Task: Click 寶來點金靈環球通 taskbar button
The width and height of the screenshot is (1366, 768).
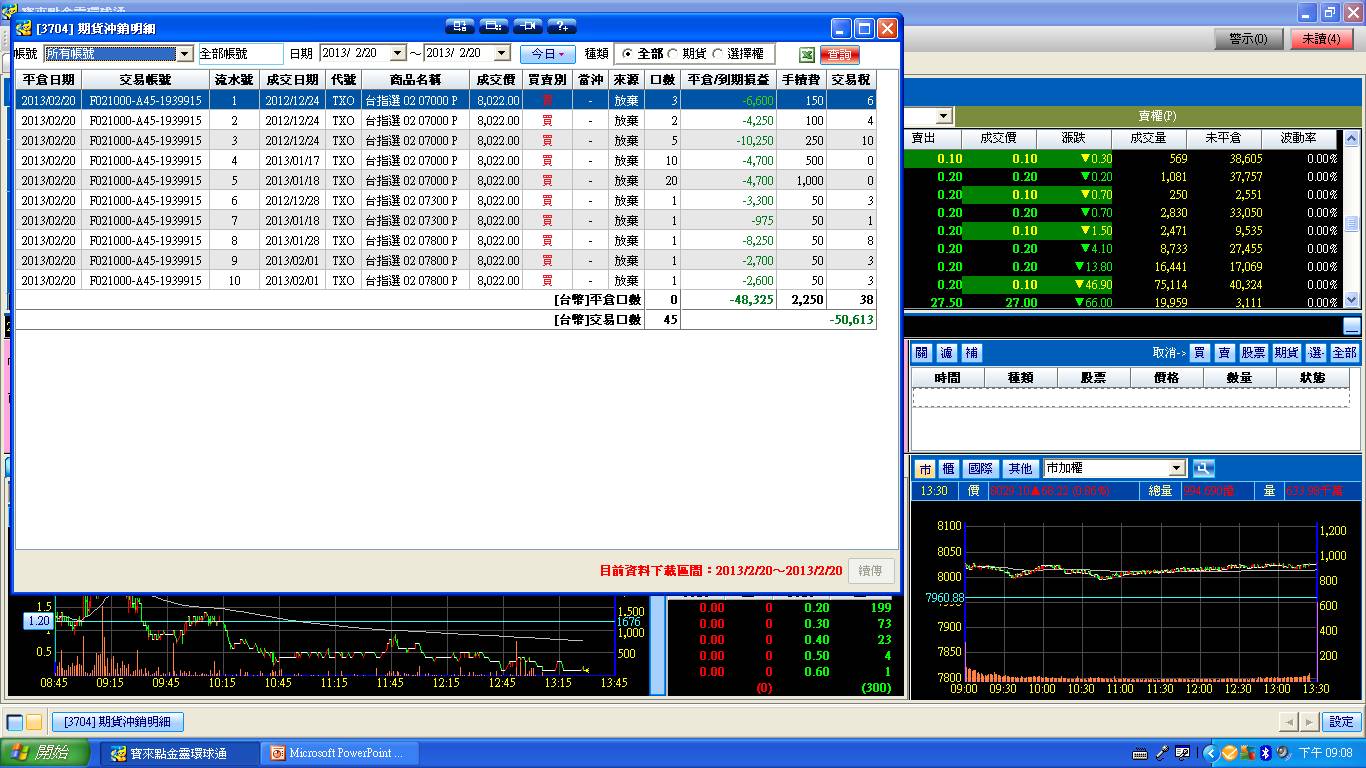Action: (178, 753)
